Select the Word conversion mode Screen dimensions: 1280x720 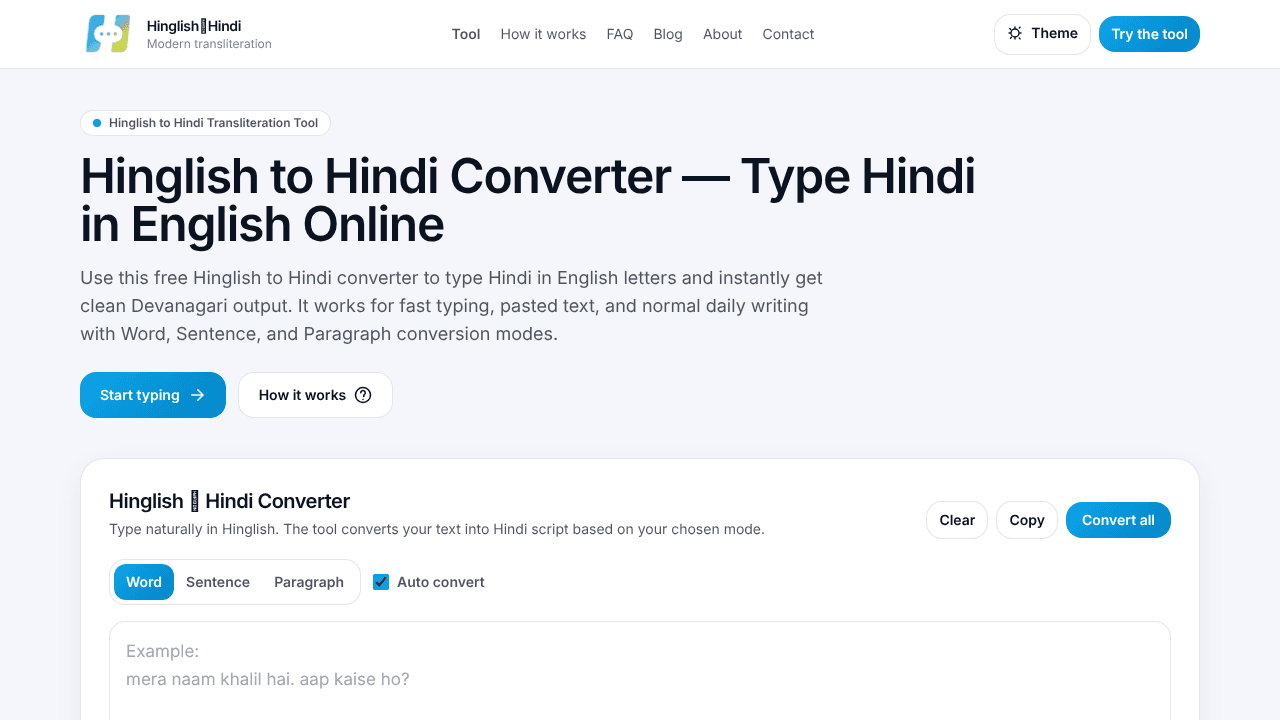(x=144, y=582)
